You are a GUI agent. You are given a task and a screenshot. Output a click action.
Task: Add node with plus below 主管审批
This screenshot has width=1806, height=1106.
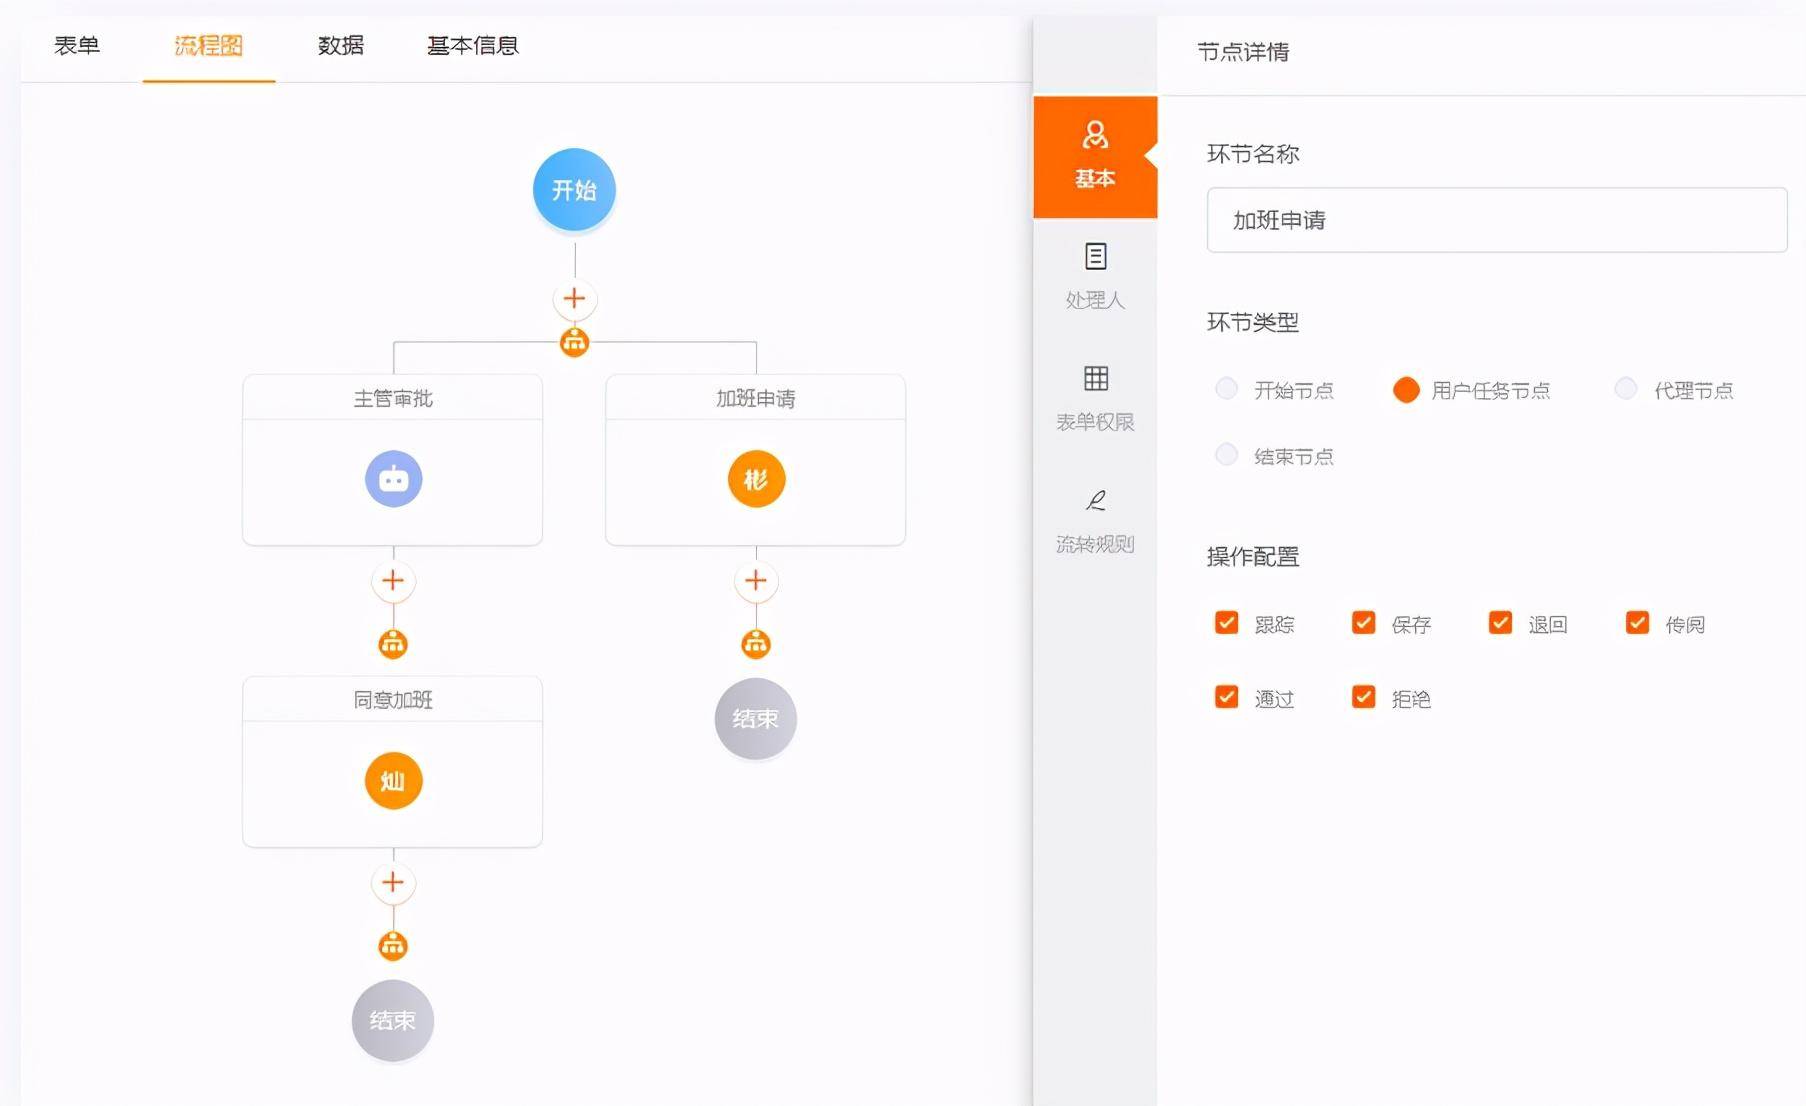point(393,581)
